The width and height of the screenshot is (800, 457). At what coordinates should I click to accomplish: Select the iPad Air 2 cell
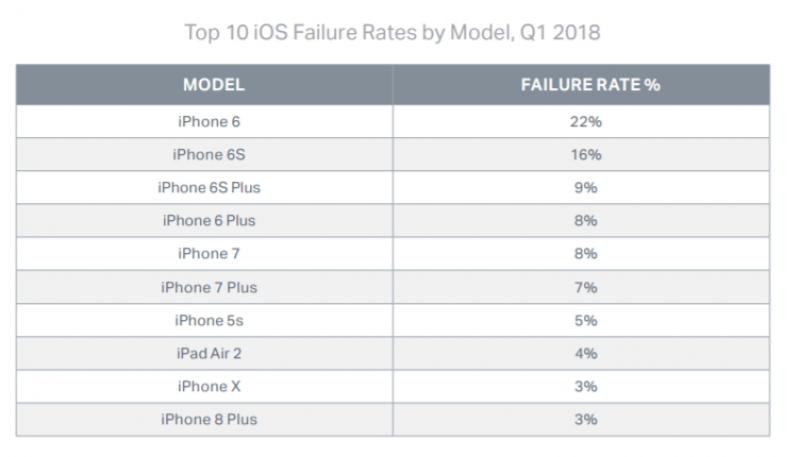click(x=209, y=354)
